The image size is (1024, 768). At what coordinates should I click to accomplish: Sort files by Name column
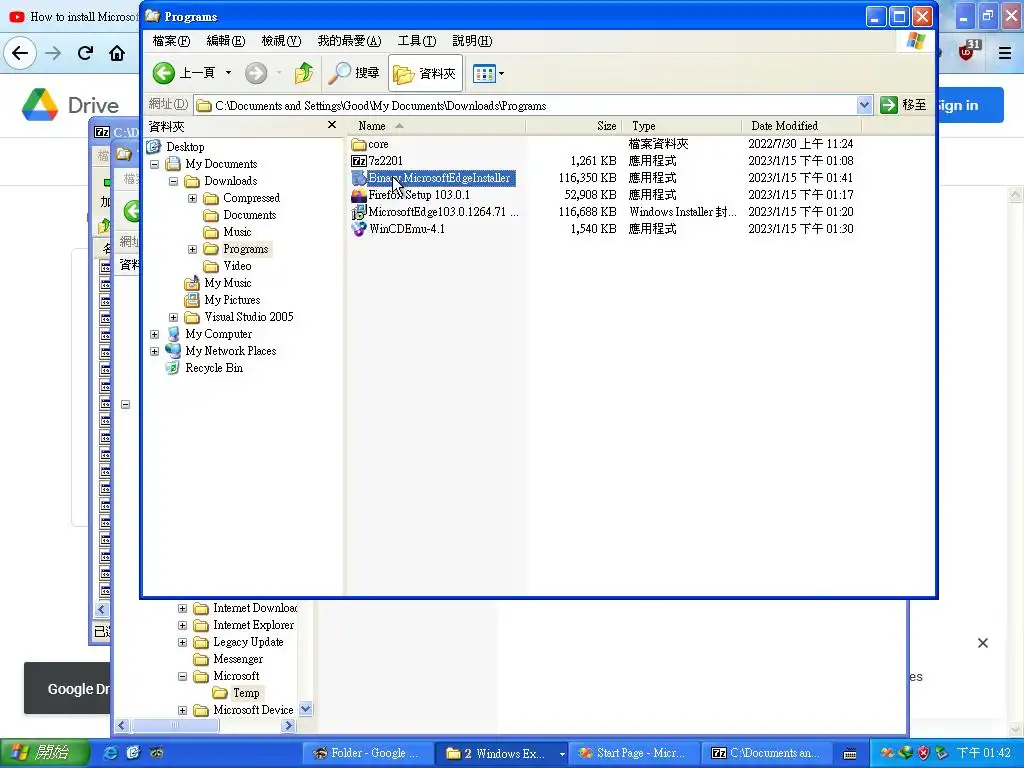[436, 125]
